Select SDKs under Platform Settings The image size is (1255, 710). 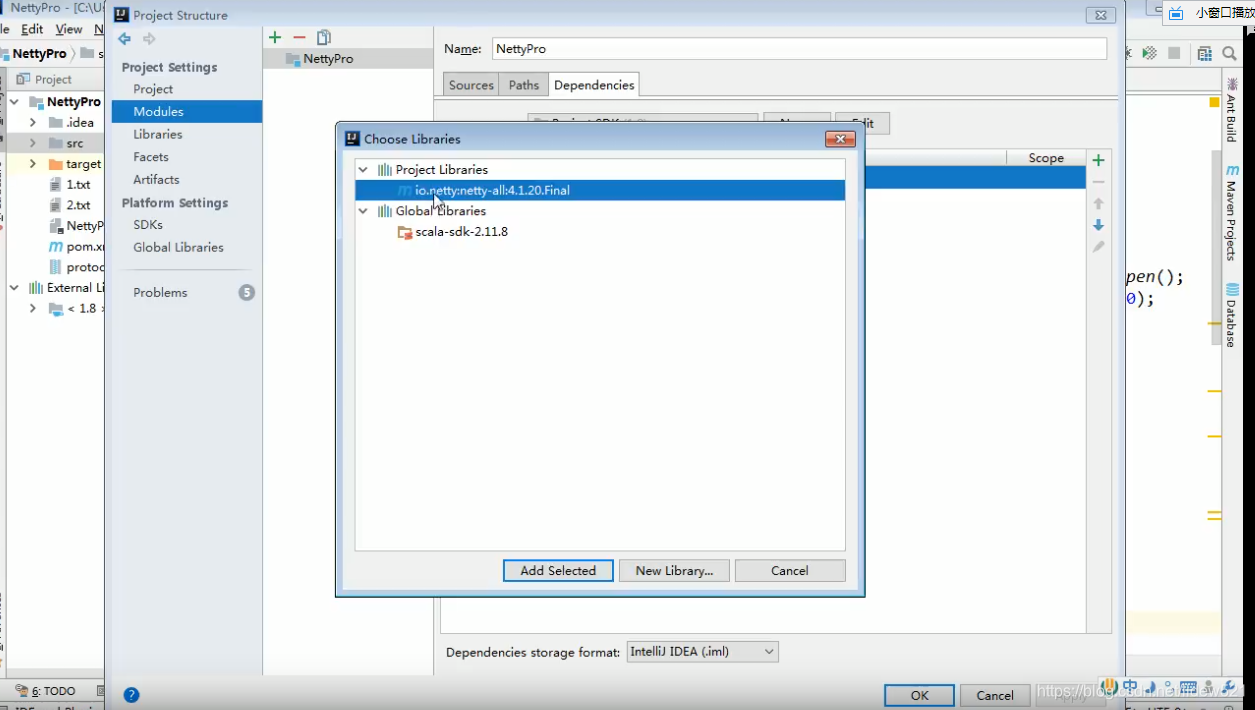tap(148, 225)
